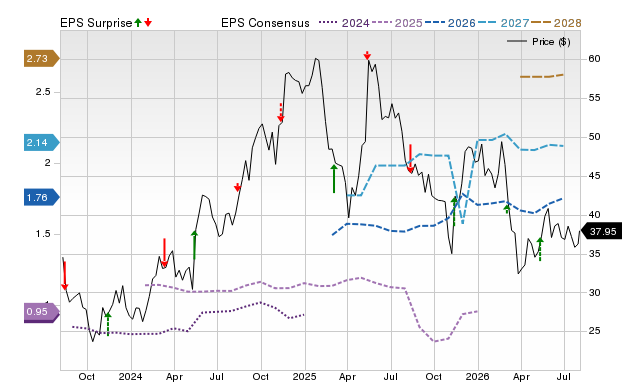
Task: Click the 2025 year label on time axis
Action: point(304,376)
